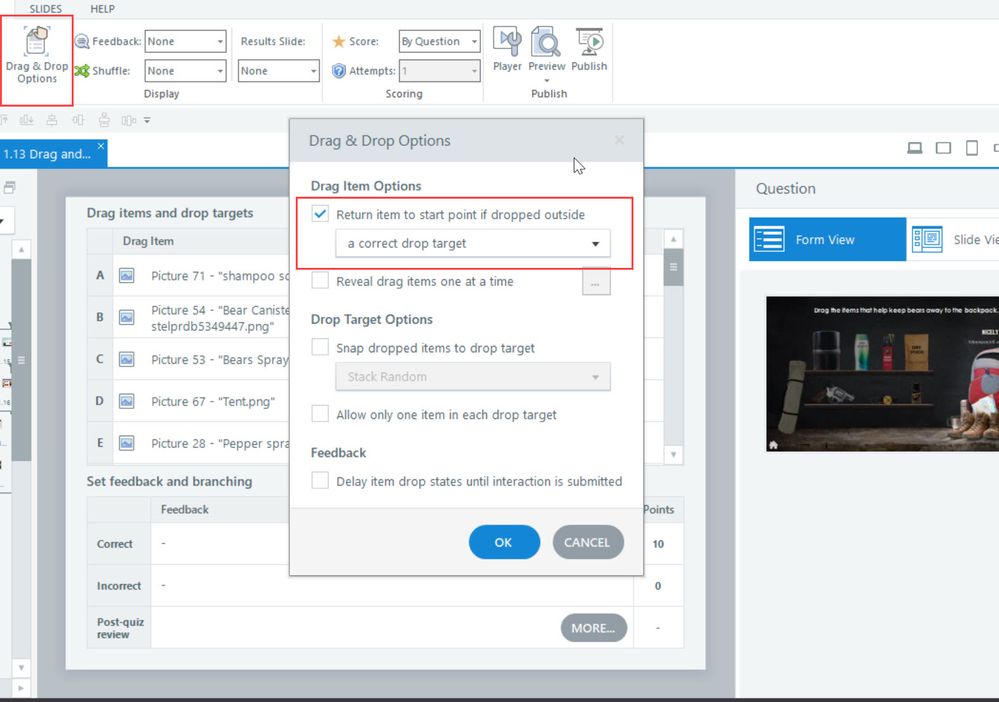The image size is (999, 702).
Task: Switch to Slide View
Action: click(x=954, y=240)
